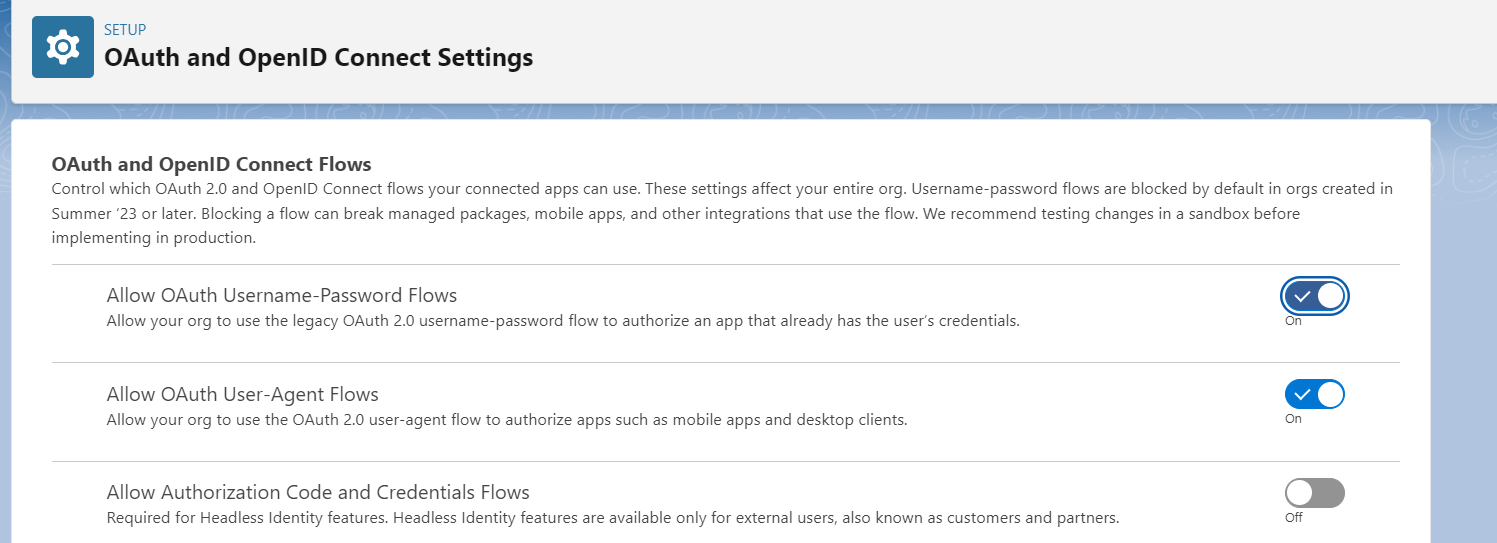Image resolution: width=1497 pixels, height=543 pixels.
Task: Enable Authorization Code and Credentials Flows toggle
Action: point(1315,493)
